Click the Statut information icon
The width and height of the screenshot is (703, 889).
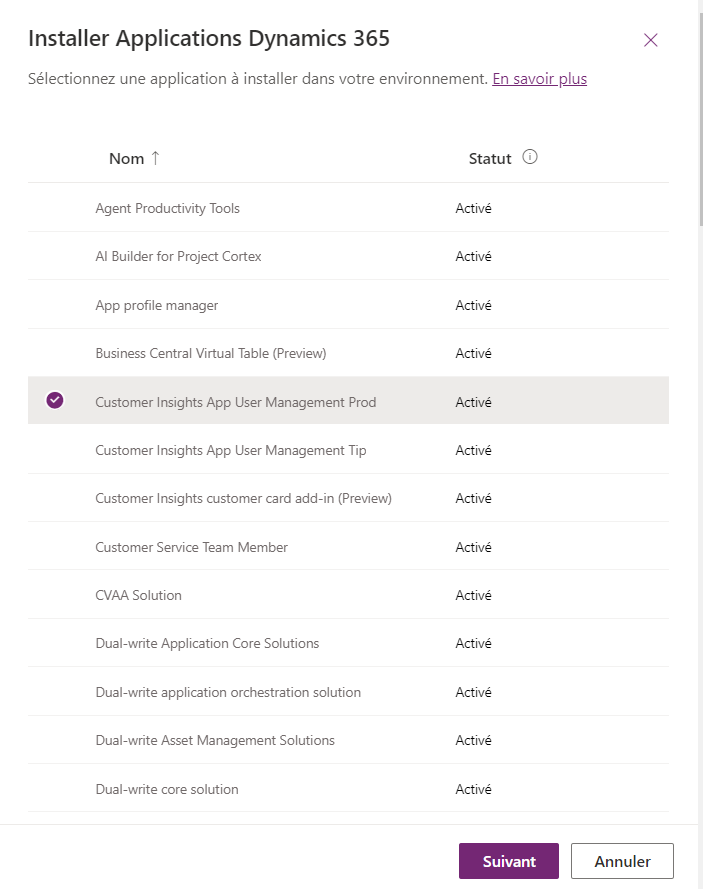tap(530, 157)
